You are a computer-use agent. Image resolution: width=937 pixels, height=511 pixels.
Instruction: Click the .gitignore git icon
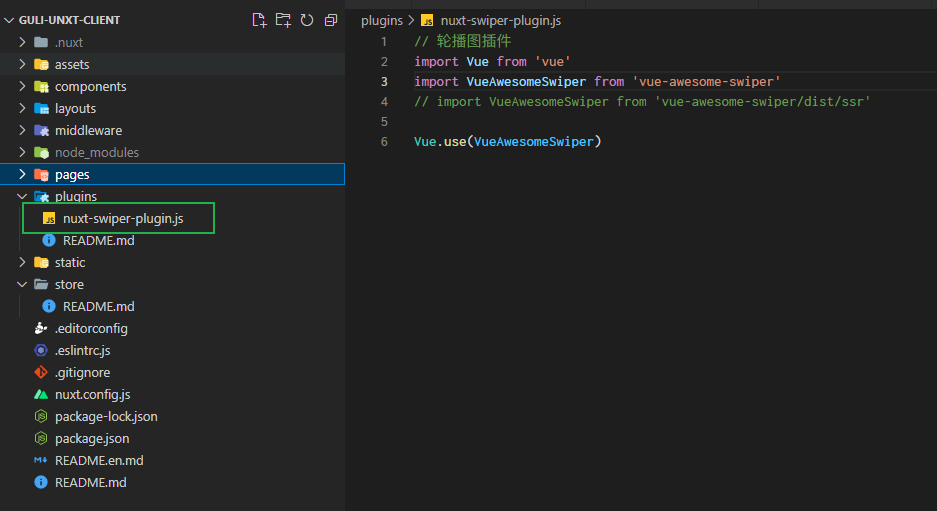pyautogui.click(x=41, y=372)
